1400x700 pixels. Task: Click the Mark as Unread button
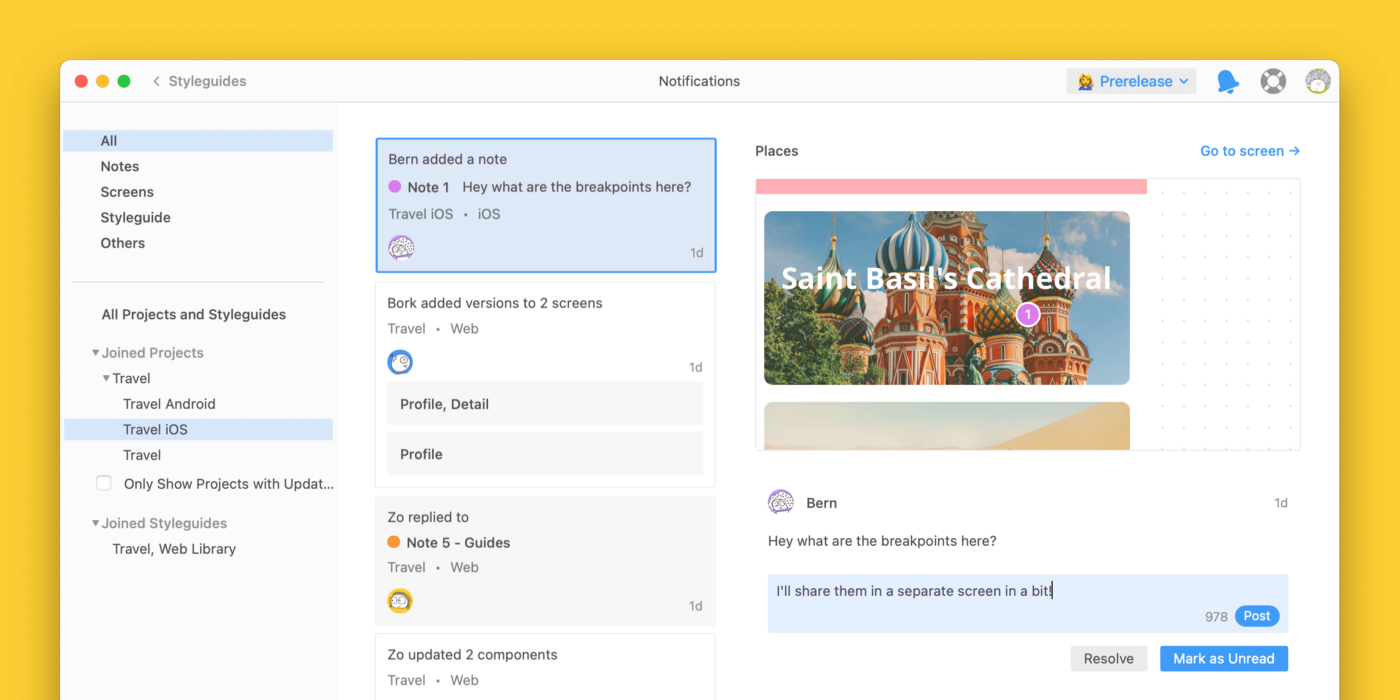pyautogui.click(x=1224, y=658)
